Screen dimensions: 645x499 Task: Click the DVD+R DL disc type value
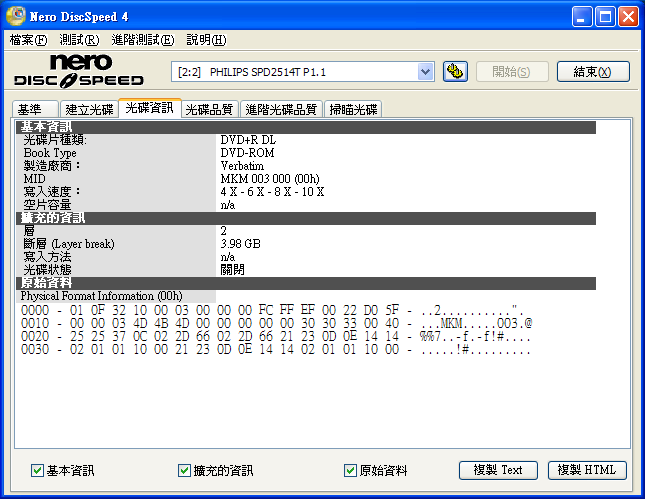point(248,140)
